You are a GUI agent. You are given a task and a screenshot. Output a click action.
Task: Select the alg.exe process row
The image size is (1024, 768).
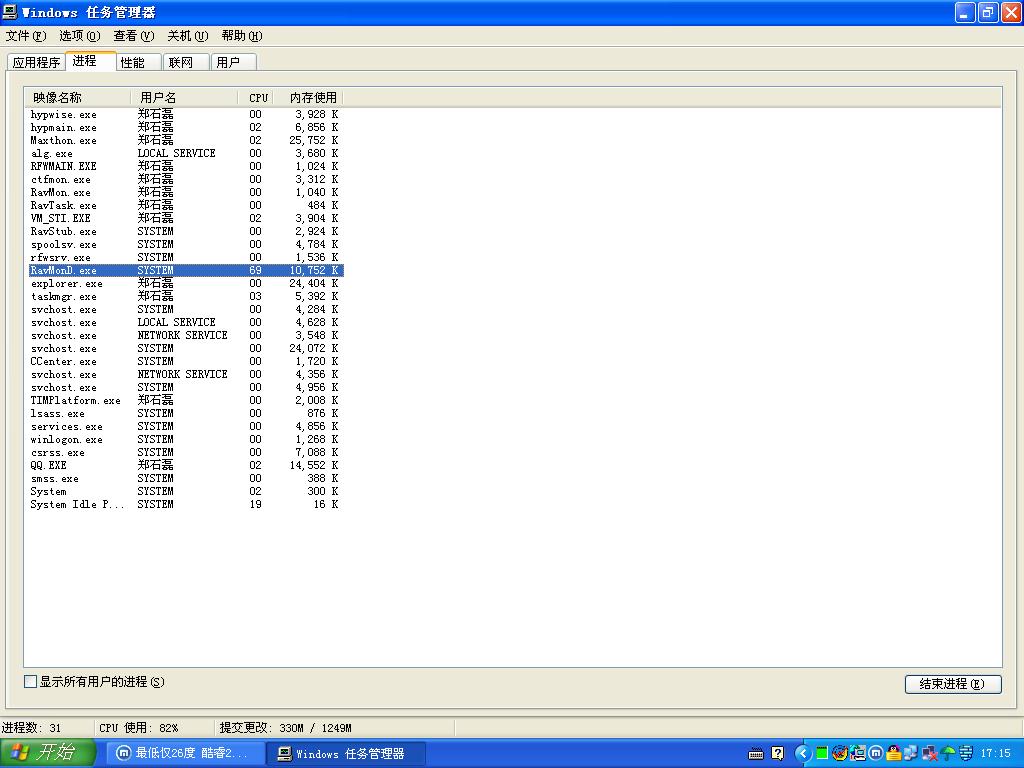[x=185, y=153]
